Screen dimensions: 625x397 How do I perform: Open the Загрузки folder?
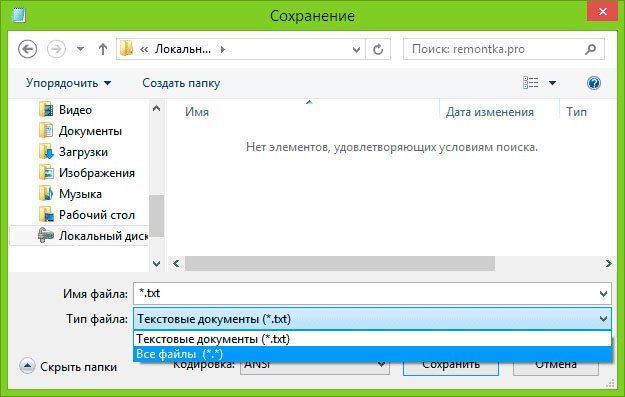[83, 152]
